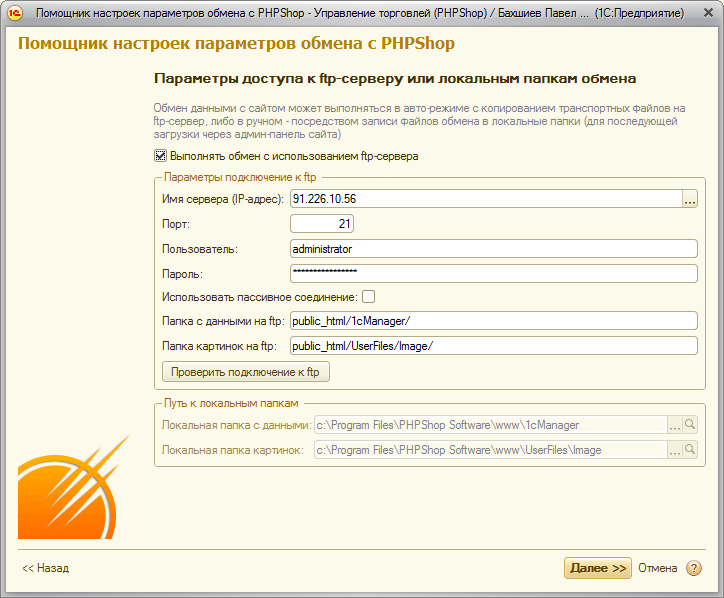Click ellipsis browse button for local data folder
The width and height of the screenshot is (724, 598).
pos(675,424)
